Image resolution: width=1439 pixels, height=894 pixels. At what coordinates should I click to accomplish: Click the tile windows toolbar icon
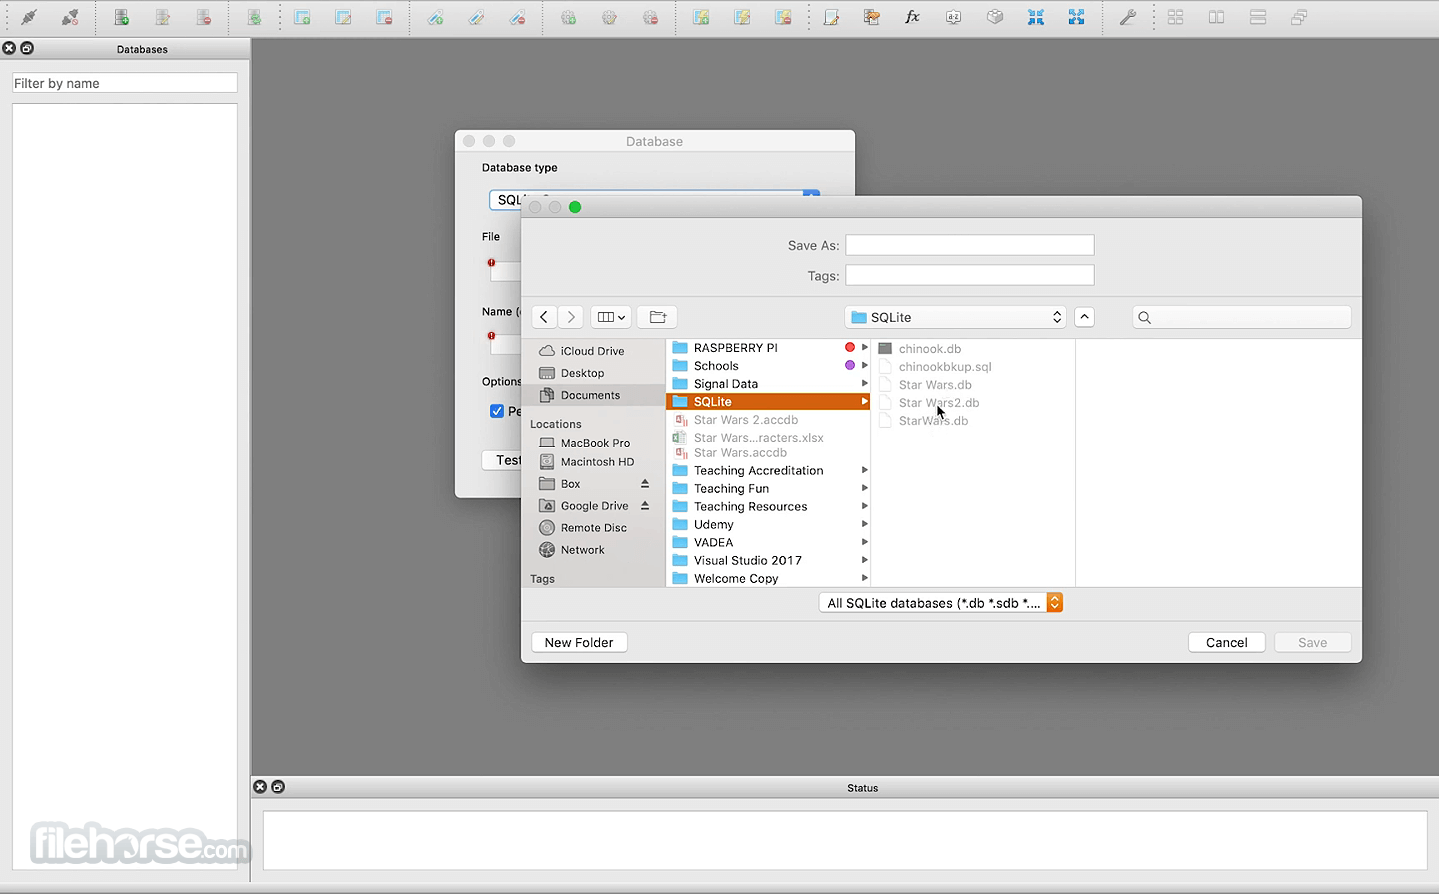coord(1176,17)
